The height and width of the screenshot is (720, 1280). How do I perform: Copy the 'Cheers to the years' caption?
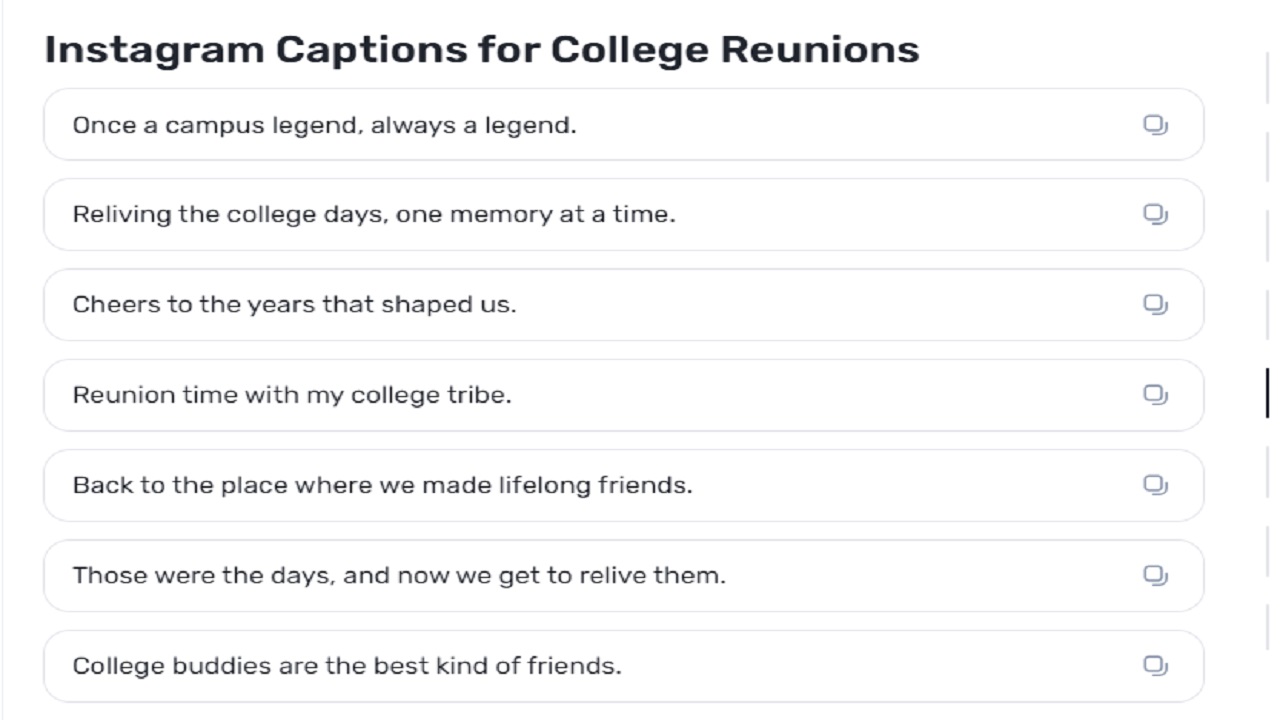tap(1155, 305)
